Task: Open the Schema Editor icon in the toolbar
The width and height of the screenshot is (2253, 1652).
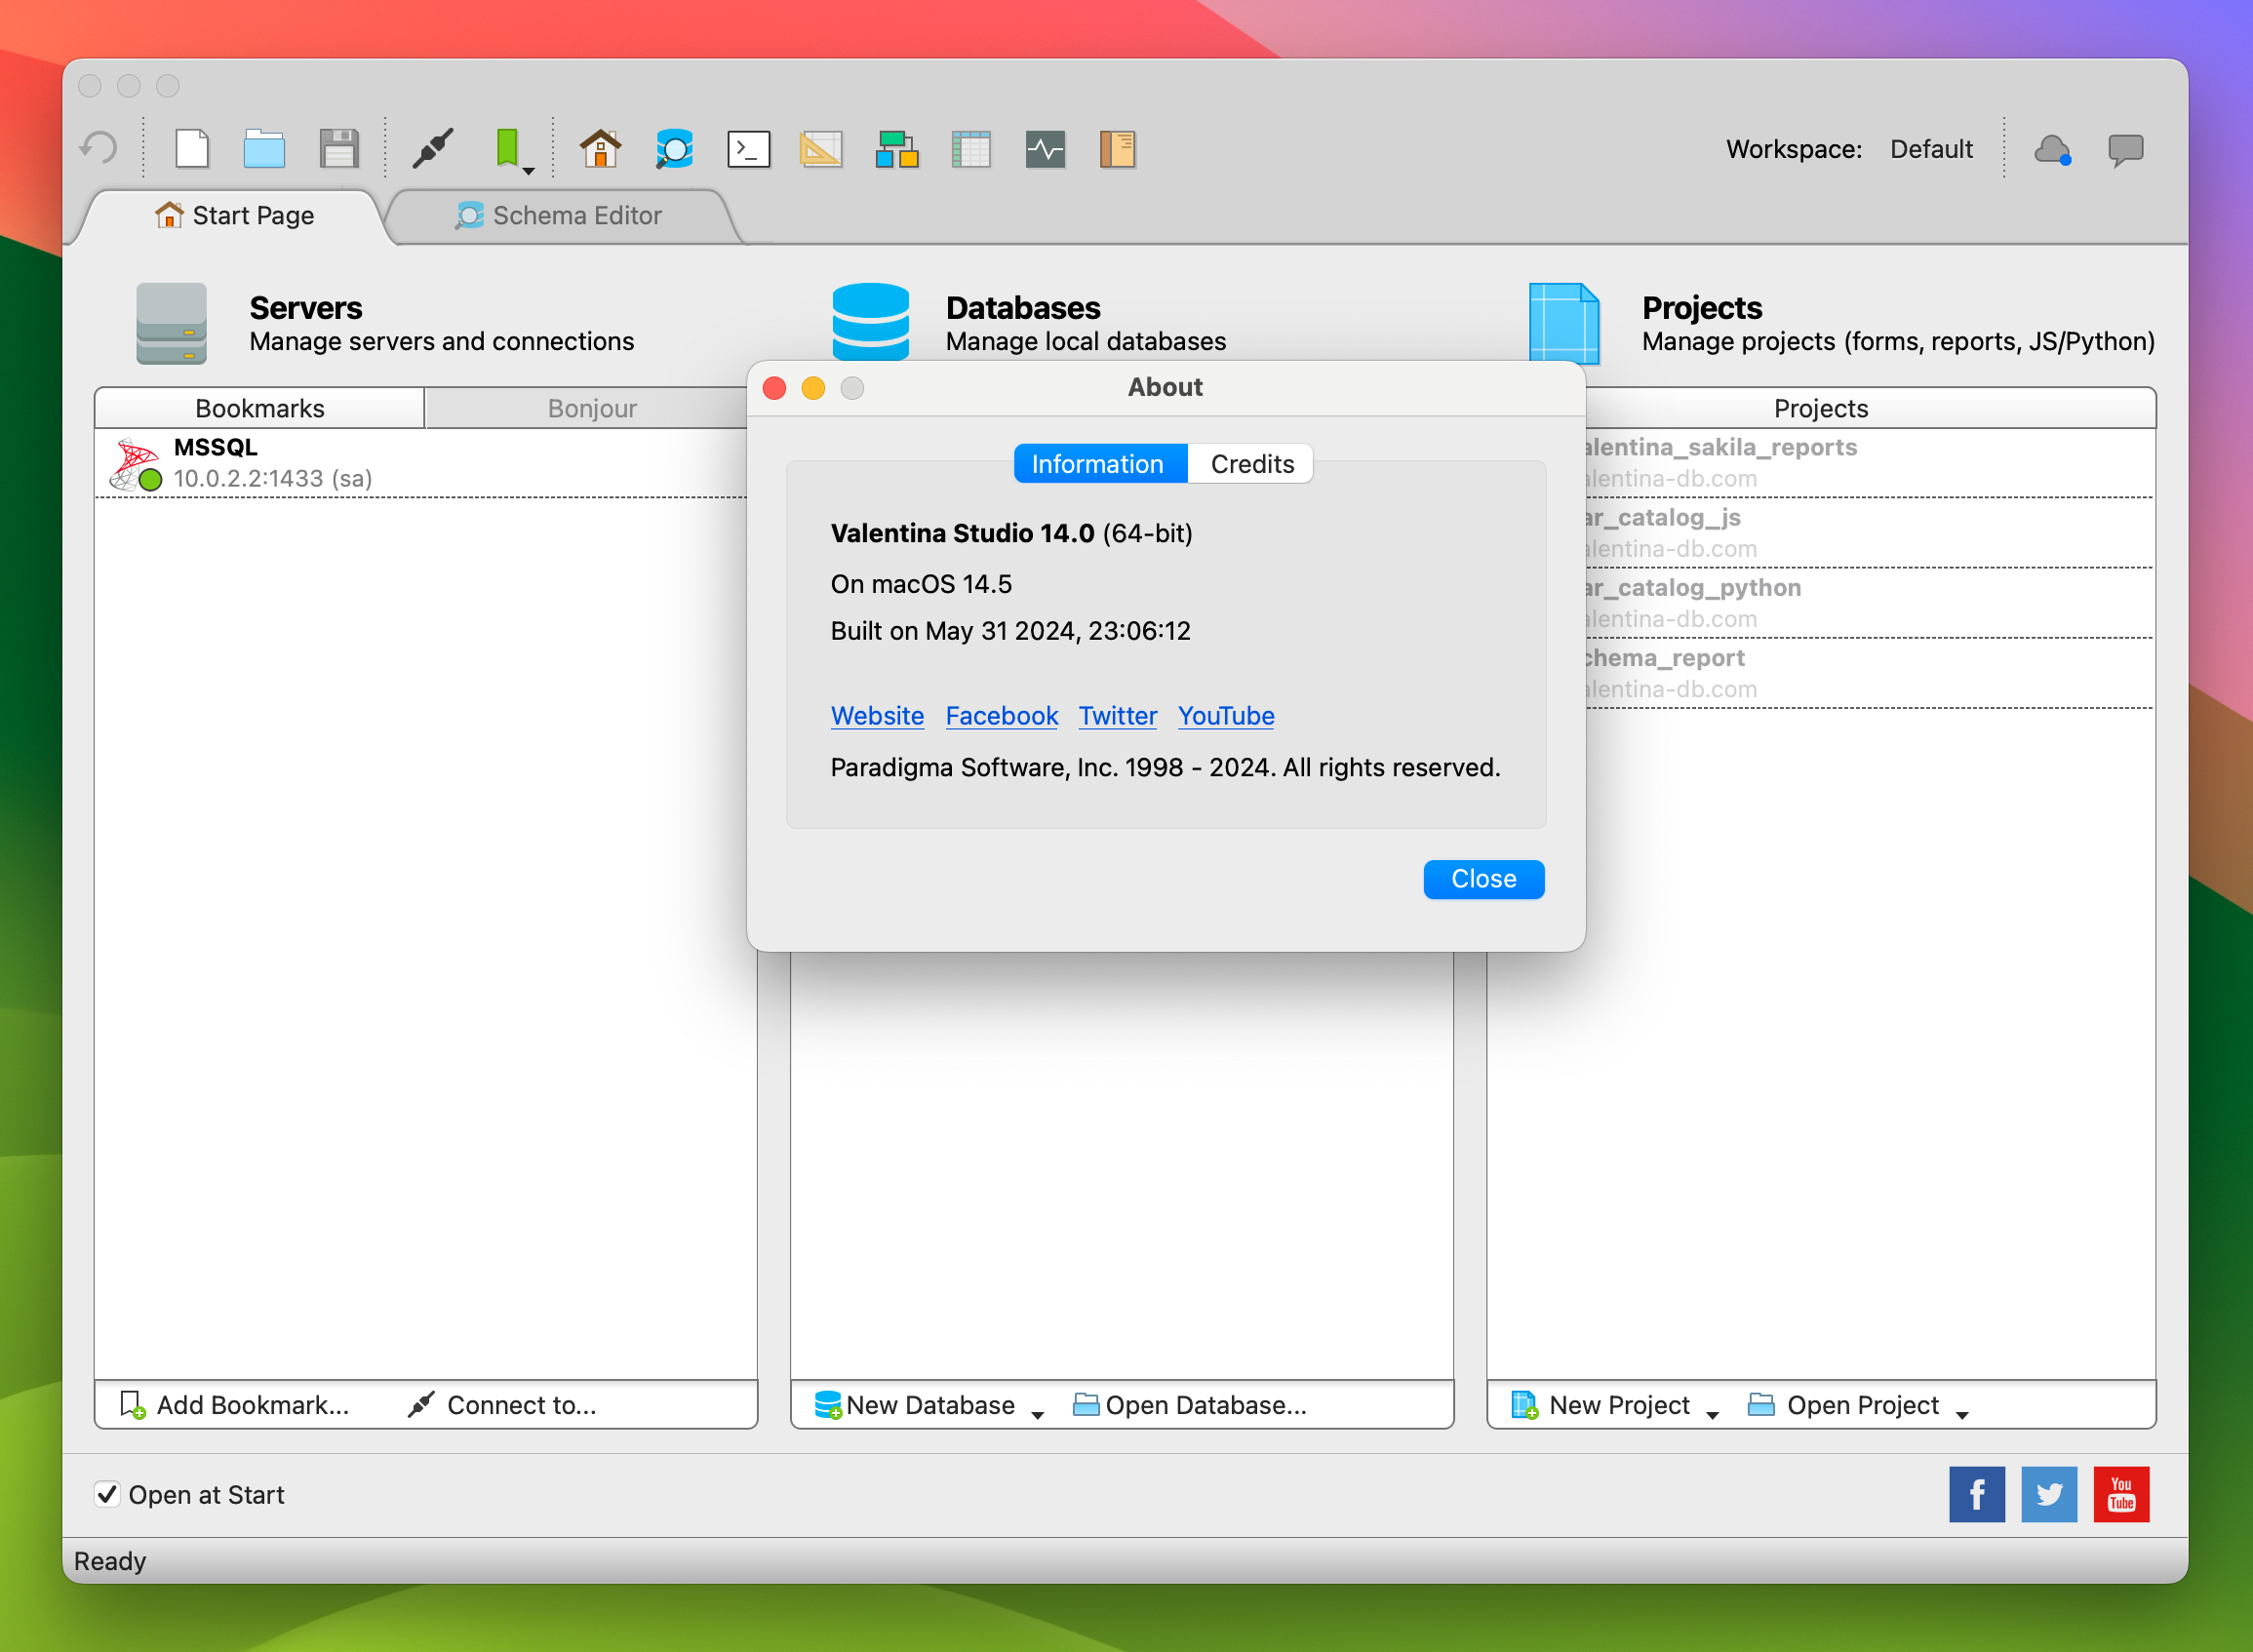Action: (674, 148)
